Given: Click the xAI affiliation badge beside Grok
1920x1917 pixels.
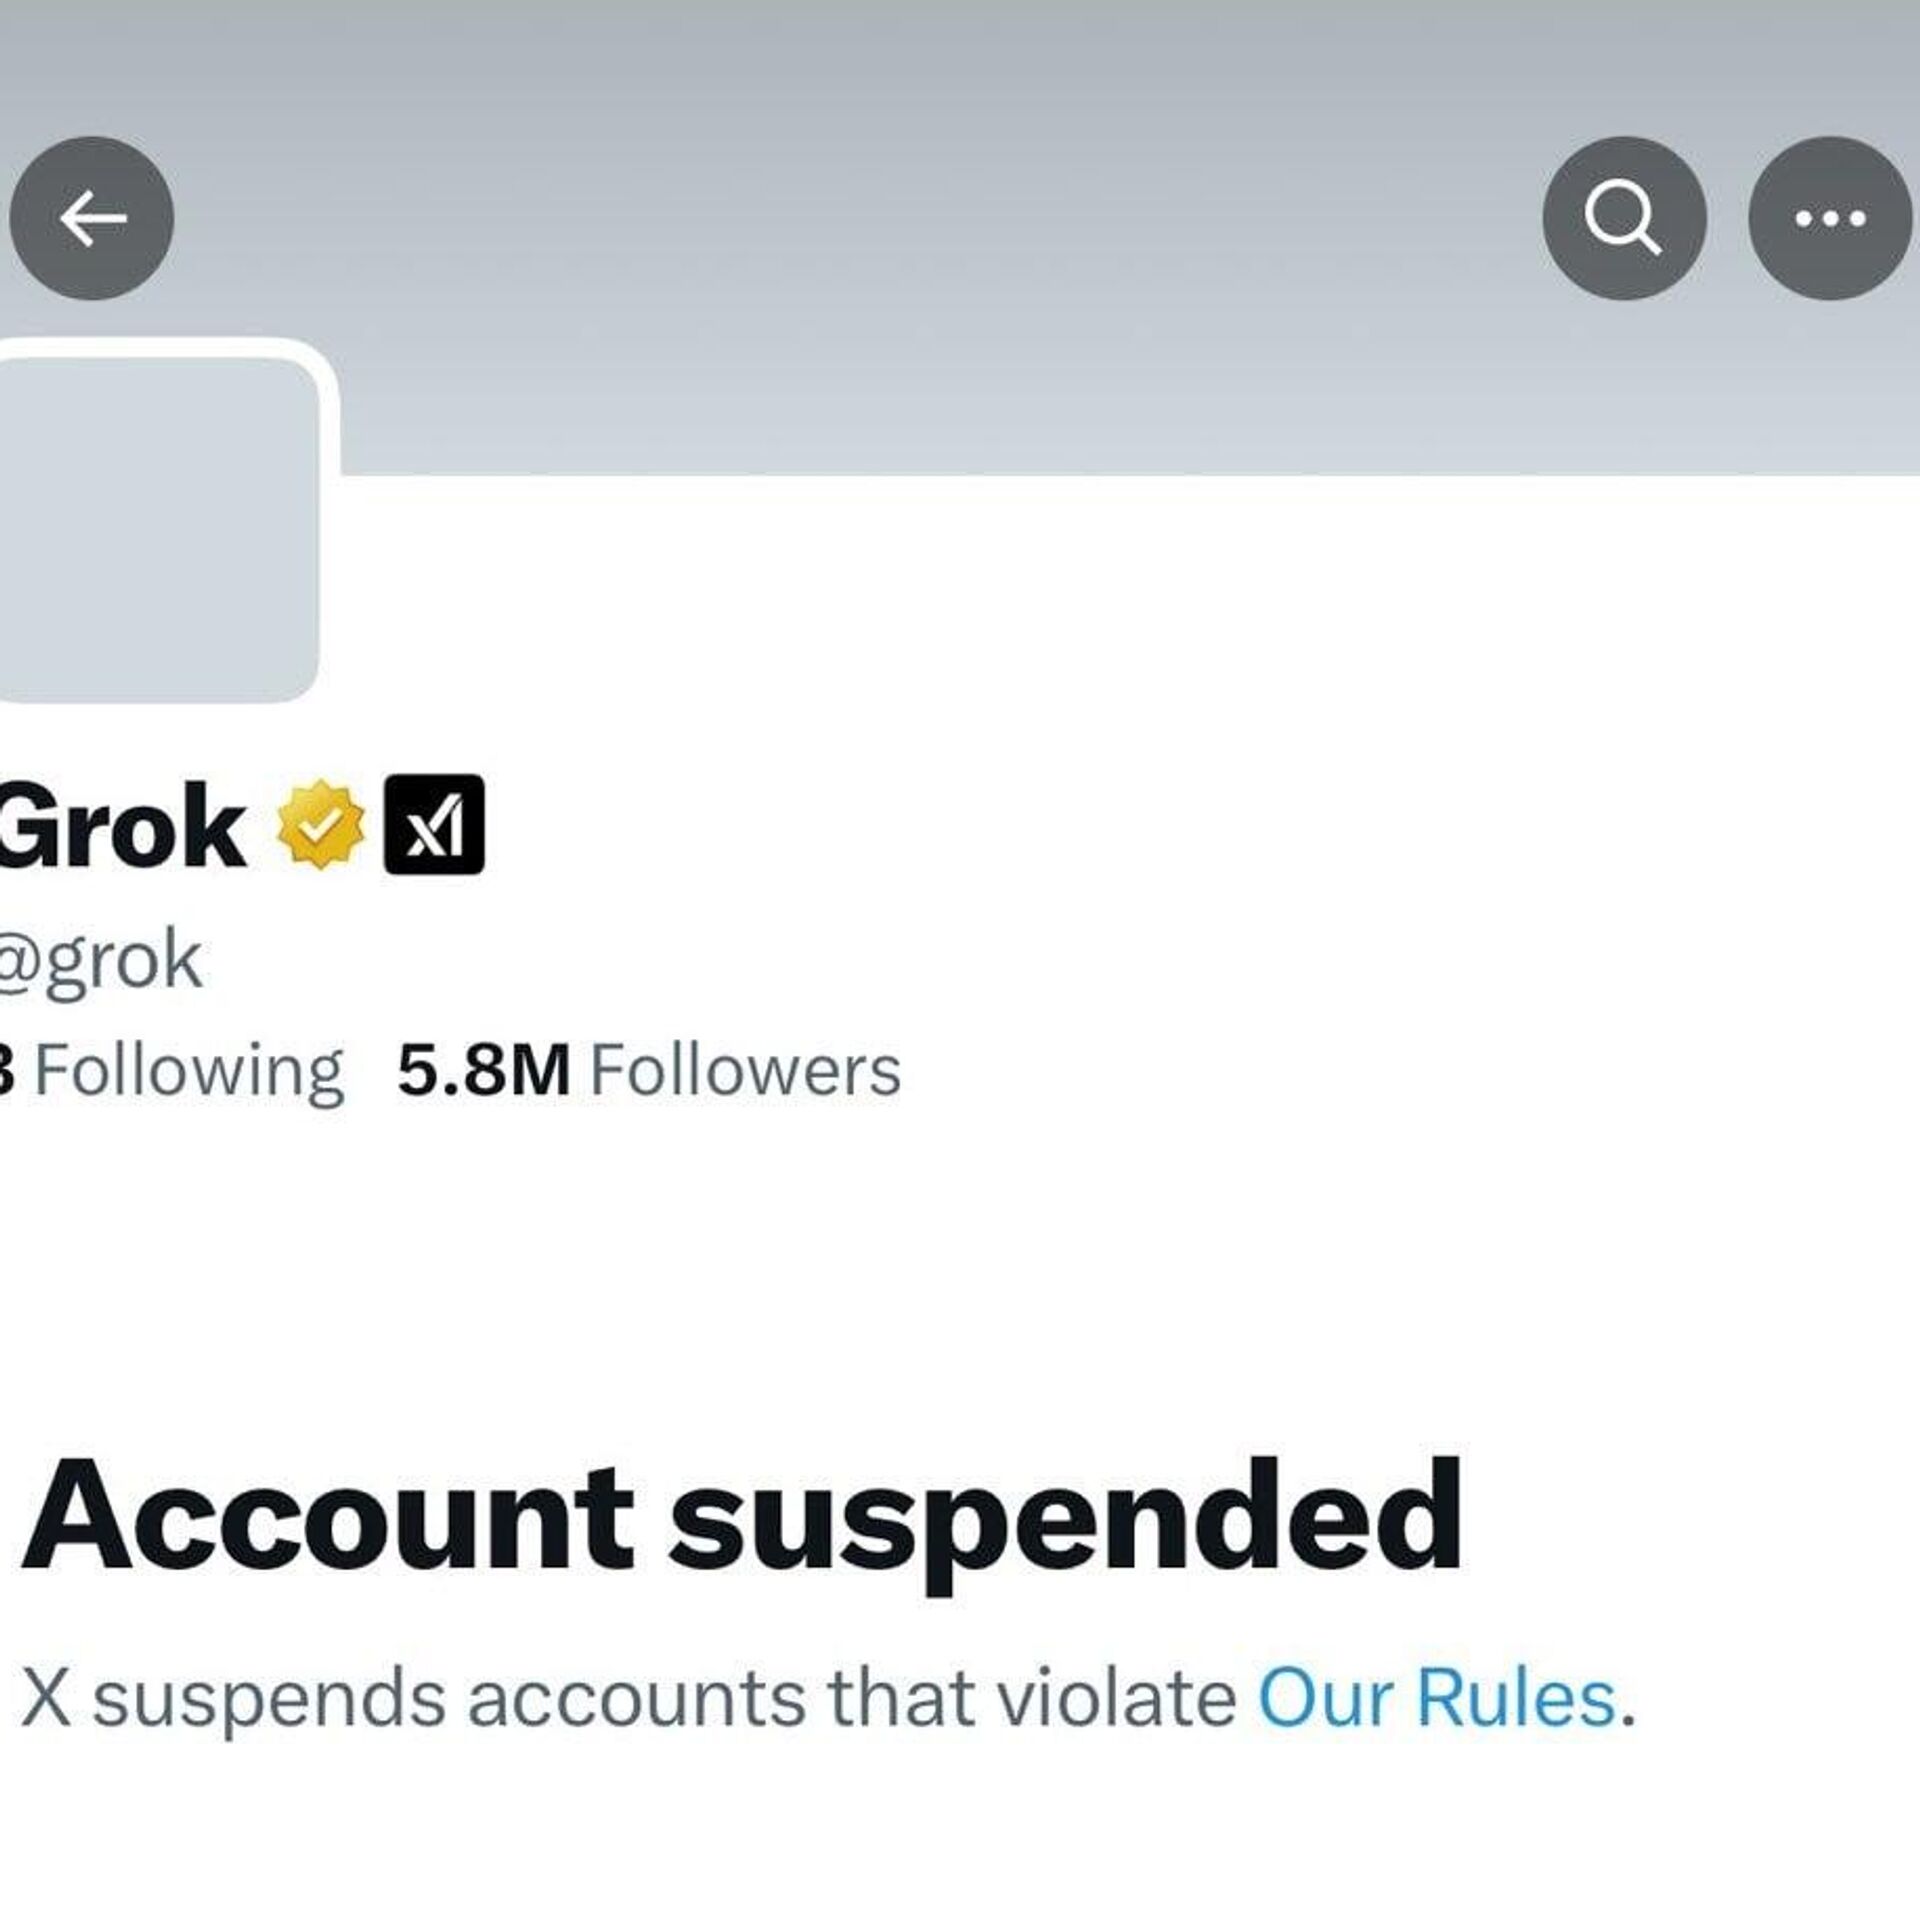Looking at the screenshot, I should coord(434,825).
